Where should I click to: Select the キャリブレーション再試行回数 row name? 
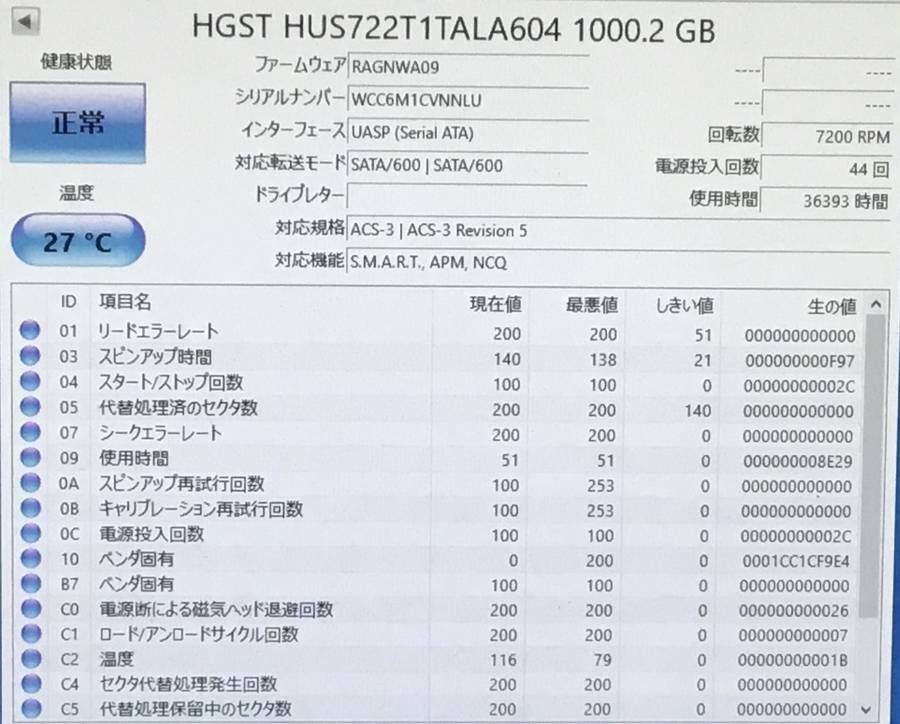tap(200, 508)
